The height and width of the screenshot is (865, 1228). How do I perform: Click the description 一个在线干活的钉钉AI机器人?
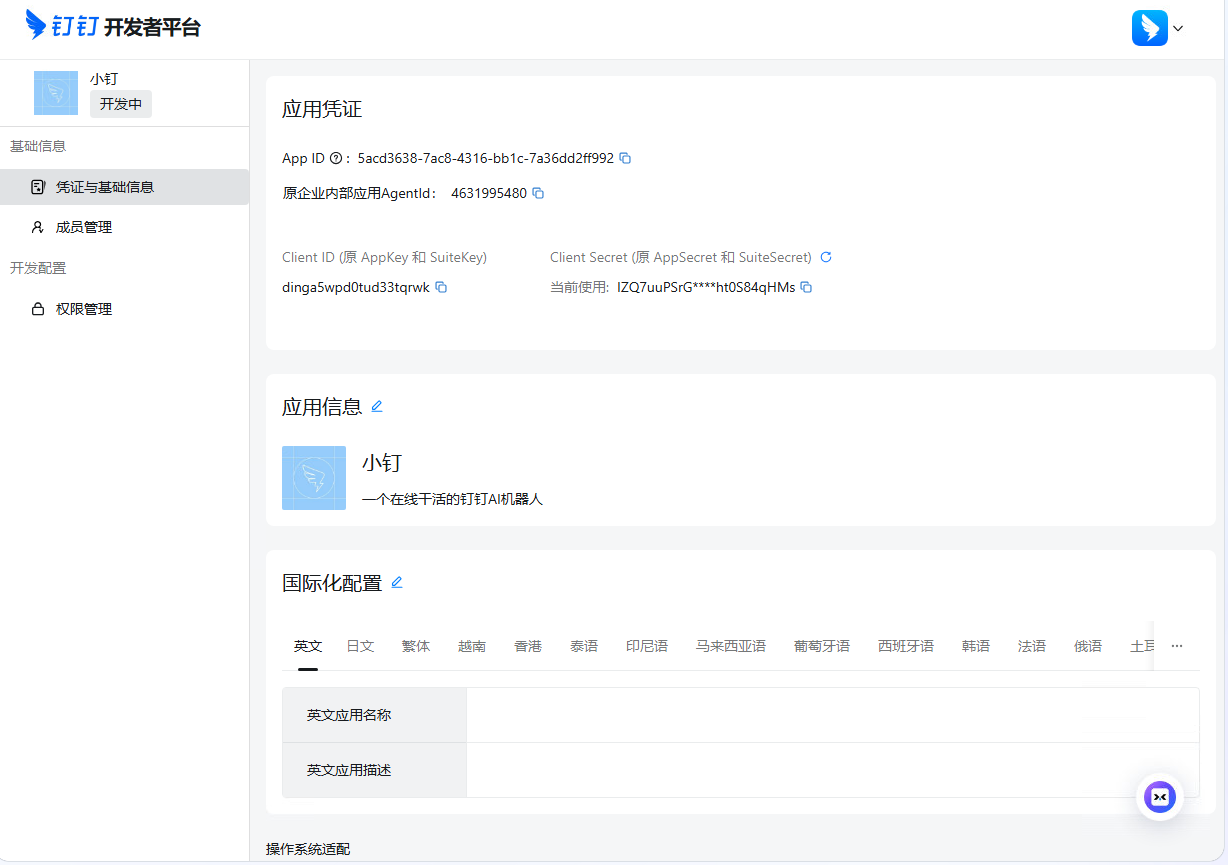click(x=452, y=498)
